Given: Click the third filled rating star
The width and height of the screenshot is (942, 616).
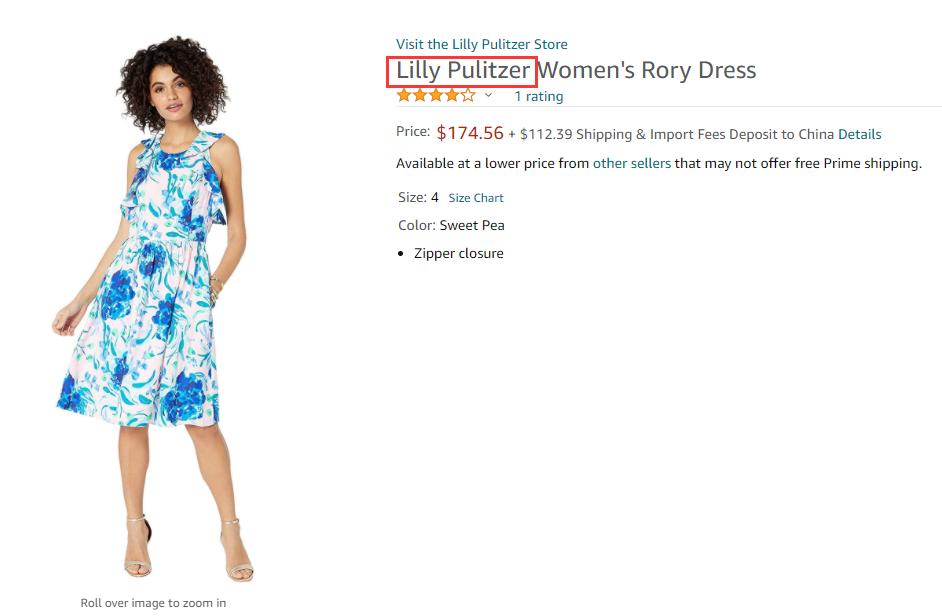Looking at the screenshot, I should pos(436,96).
